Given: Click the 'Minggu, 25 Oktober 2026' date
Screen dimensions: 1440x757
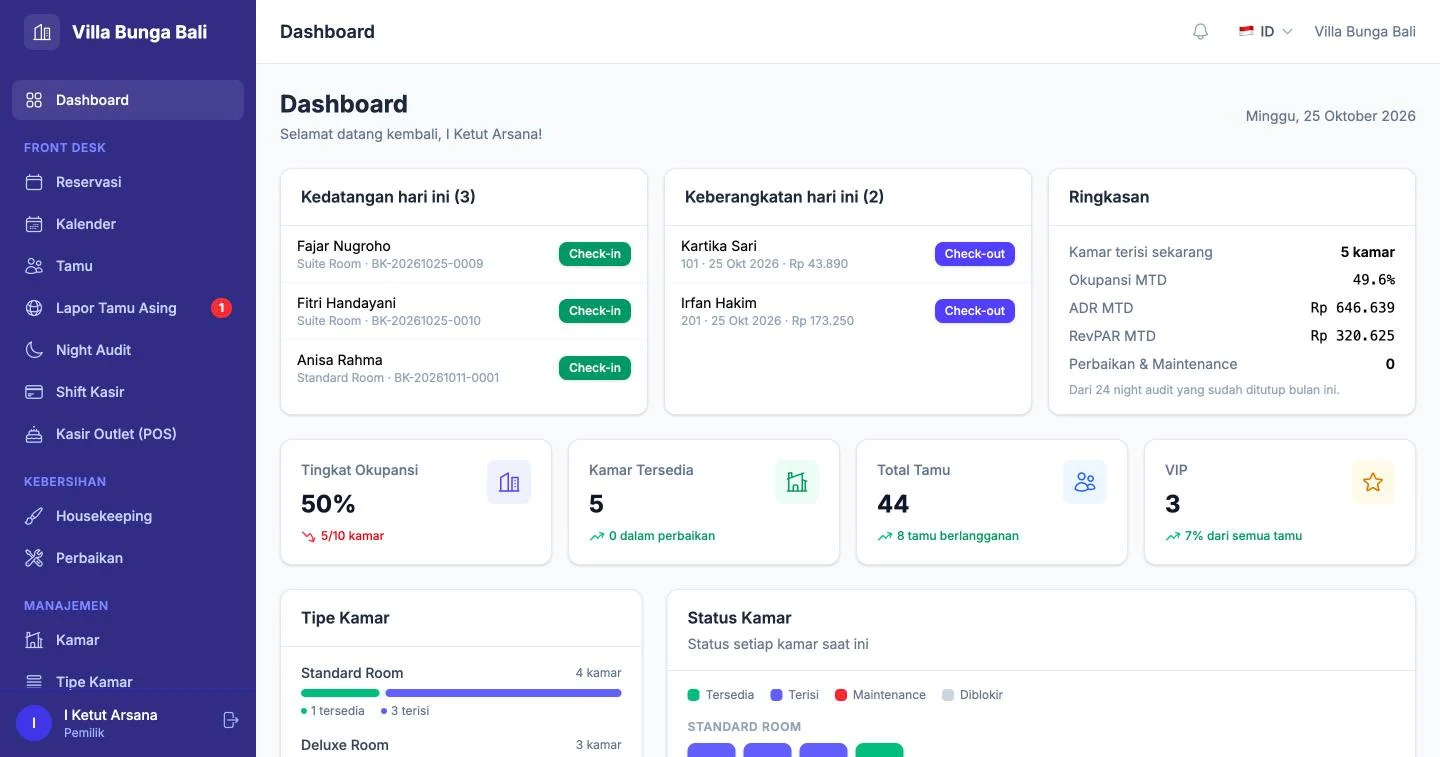Looking at the screenshot, I should pos(1331,116).
